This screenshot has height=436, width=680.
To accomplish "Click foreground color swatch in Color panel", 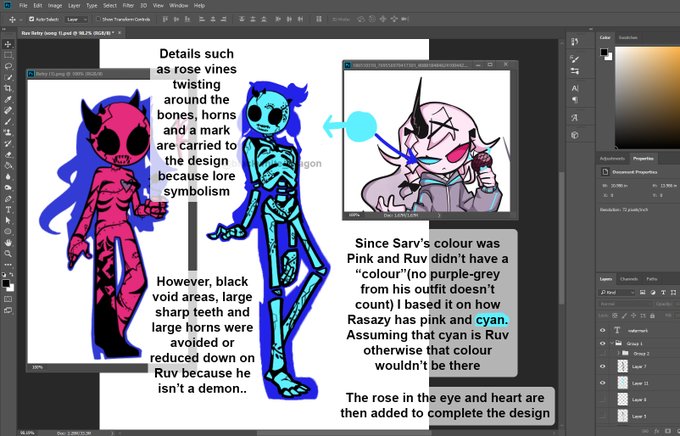I will [604, 52].
